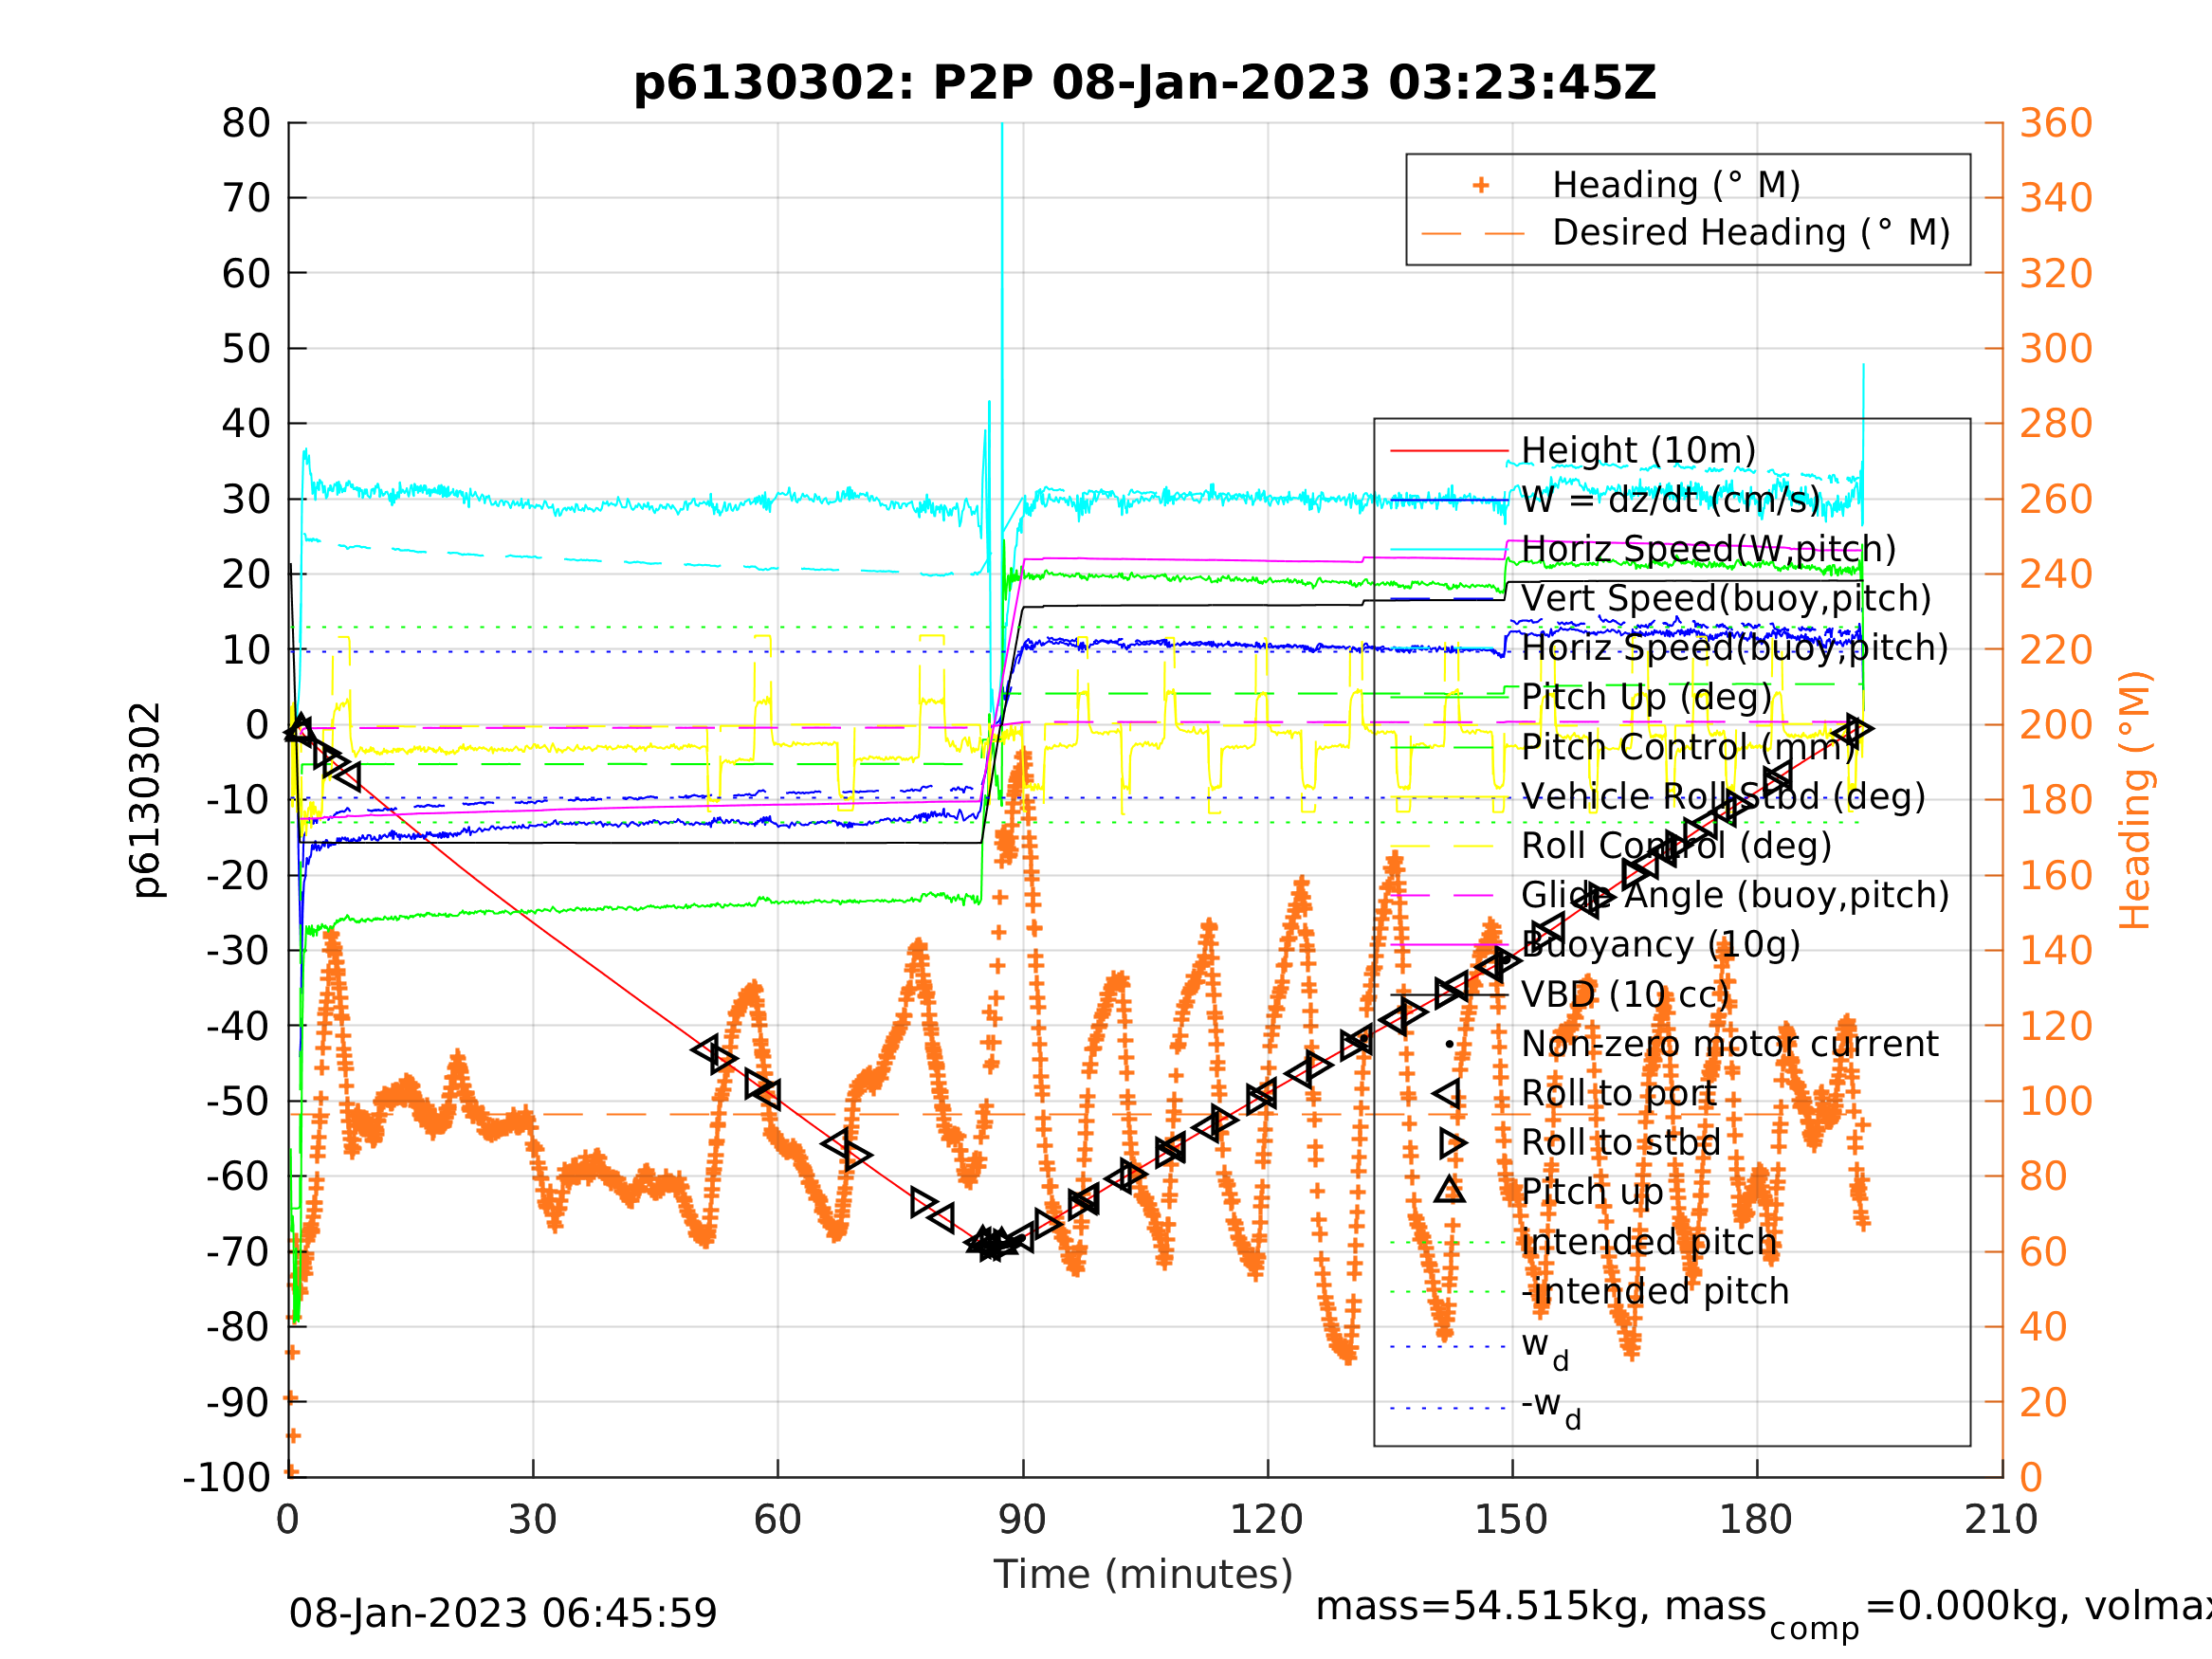Screen dimensions: 2212x1659
Task: Click the Desired Heading (° M) legend label
Action: coord(1751,233)
